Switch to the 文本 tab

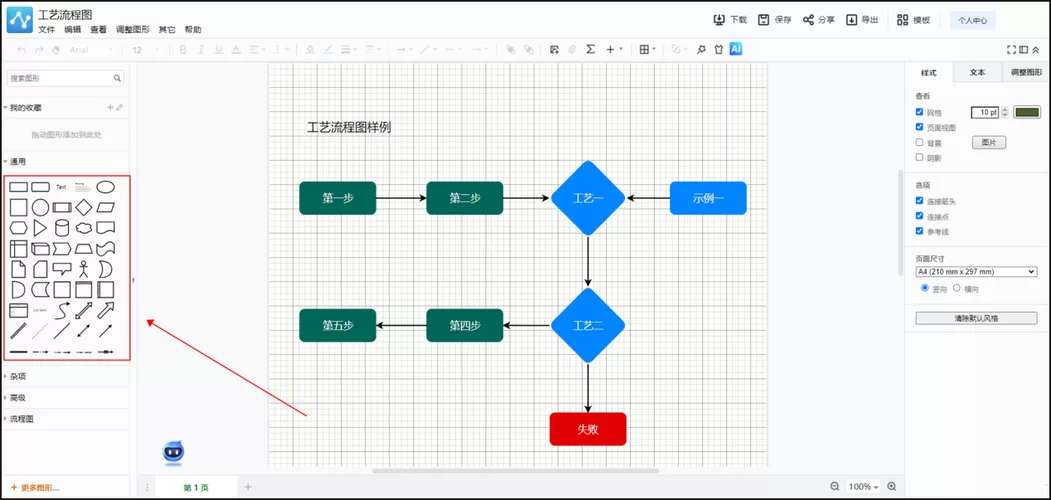977,72
